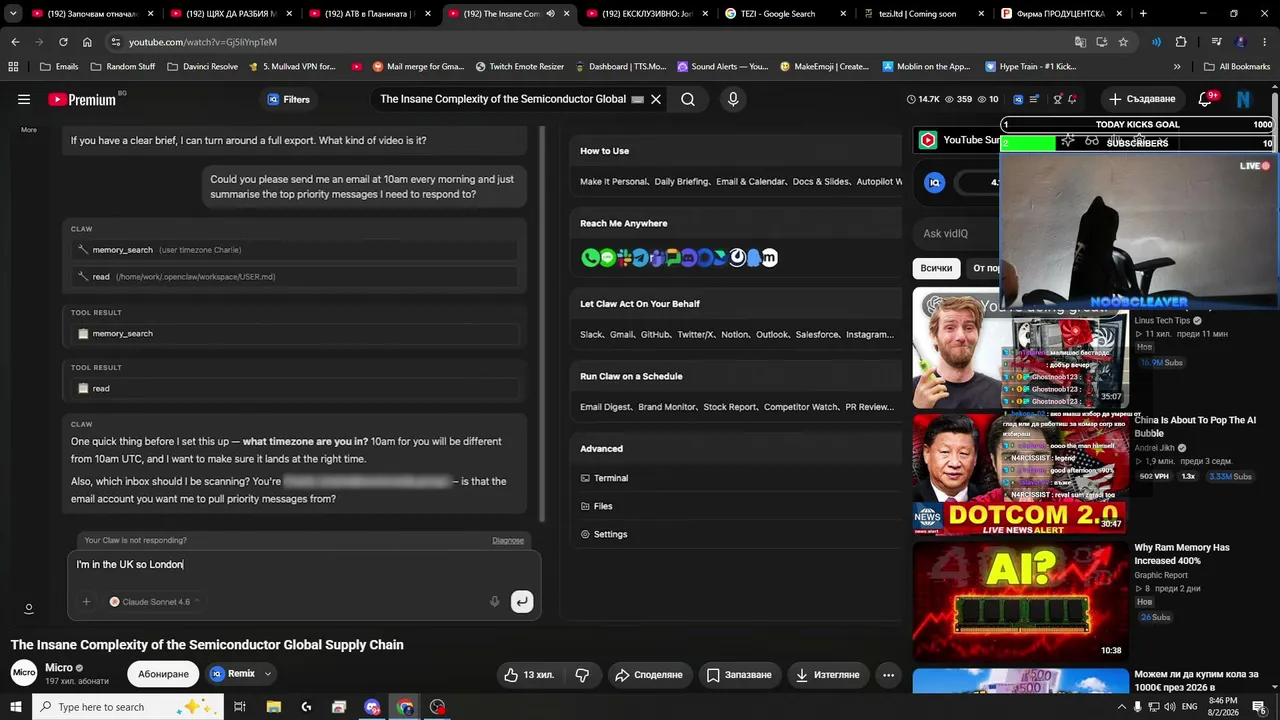Expand the read USER.md claw call
Viewport: 1280px width, 720px height.
pos(292,276)
